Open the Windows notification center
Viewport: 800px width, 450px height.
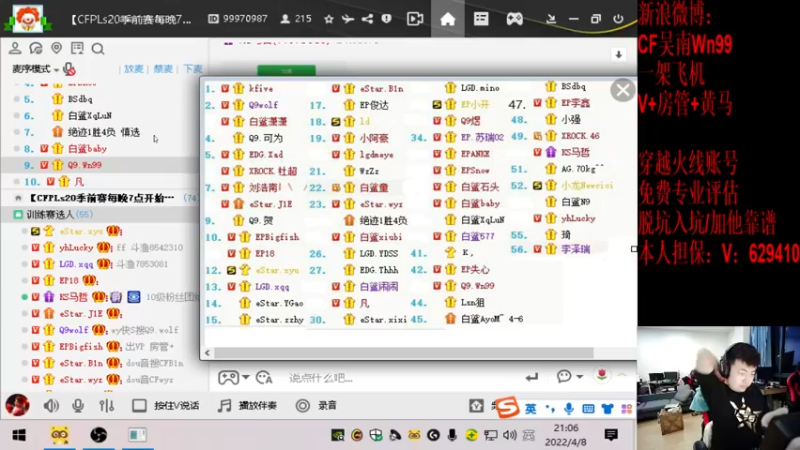tap(611, 435)
